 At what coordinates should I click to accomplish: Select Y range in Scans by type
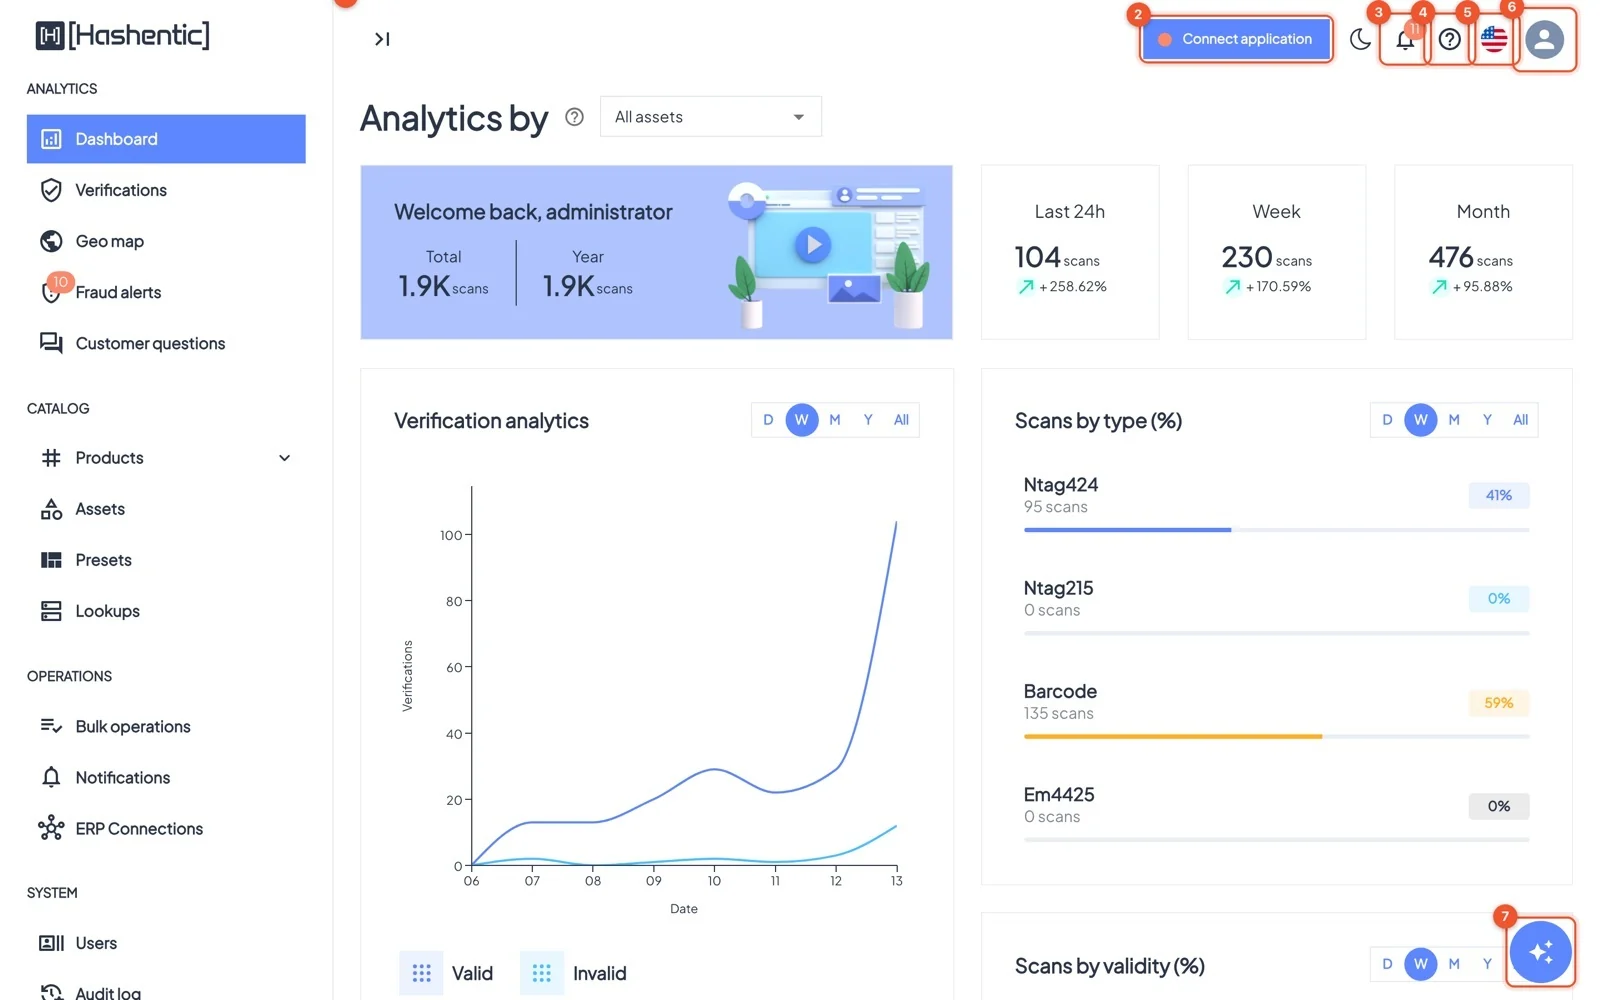[1487, 420]
